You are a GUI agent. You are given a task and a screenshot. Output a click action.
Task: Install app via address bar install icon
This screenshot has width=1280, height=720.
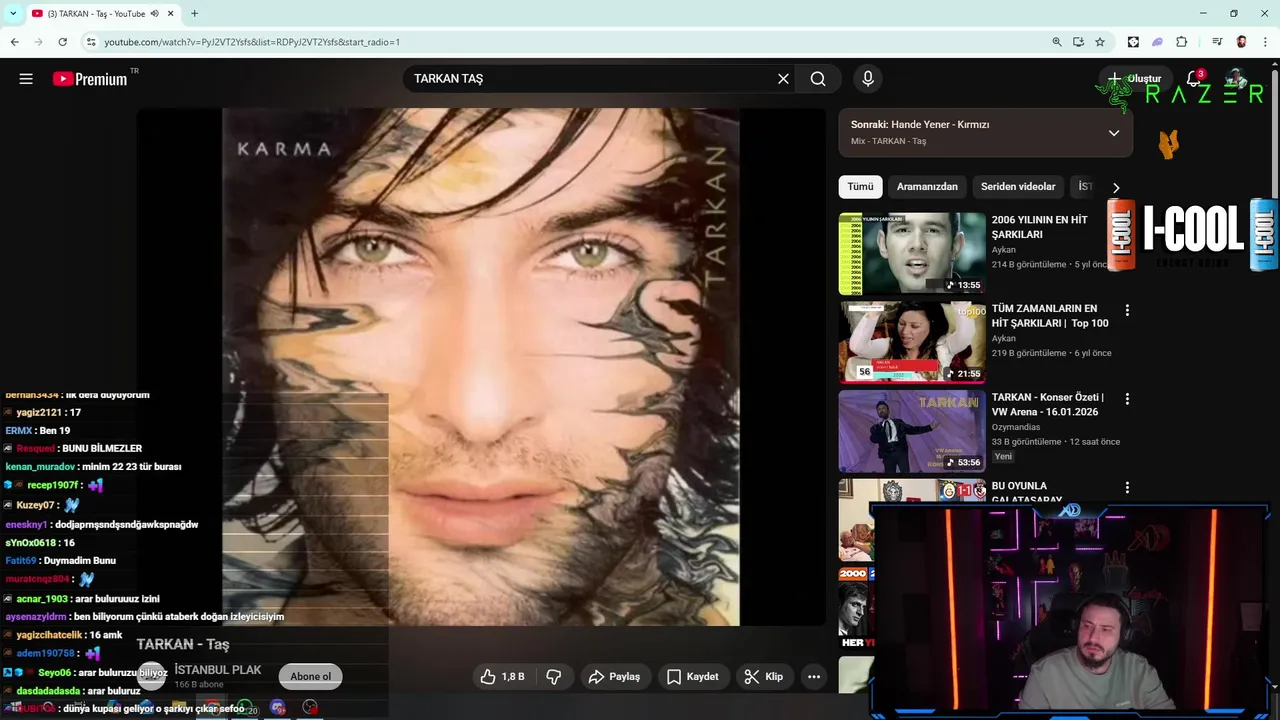click(1078, 42)
